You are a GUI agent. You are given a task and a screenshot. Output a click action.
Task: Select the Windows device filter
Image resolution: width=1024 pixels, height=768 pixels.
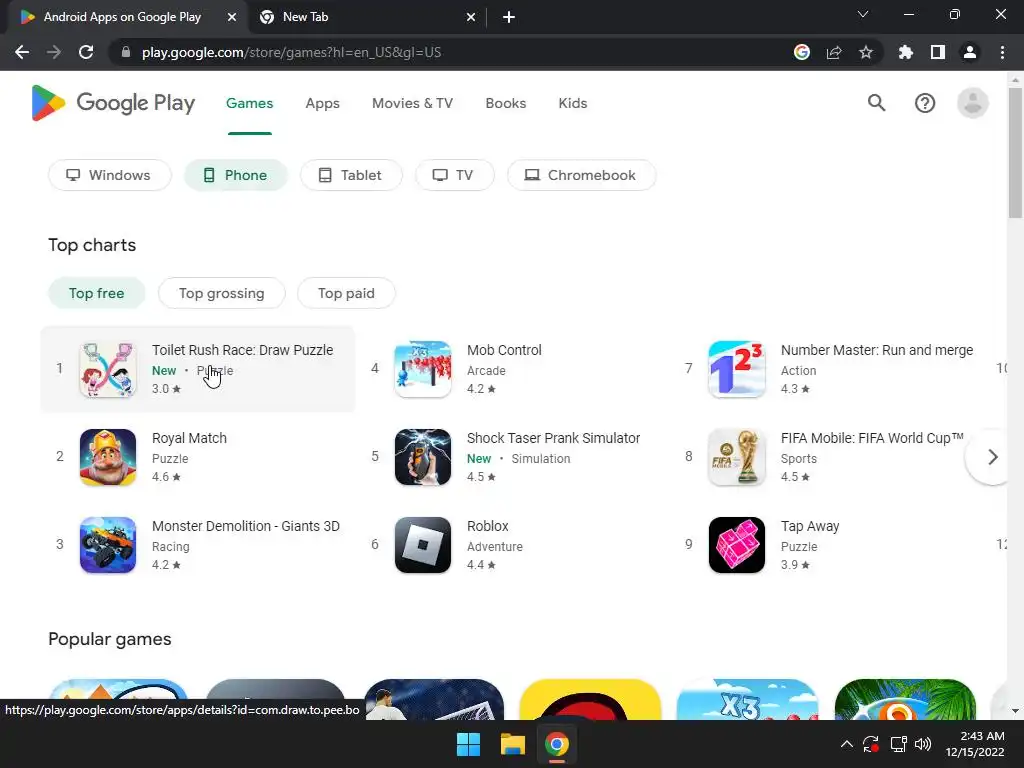coord(110,175)
